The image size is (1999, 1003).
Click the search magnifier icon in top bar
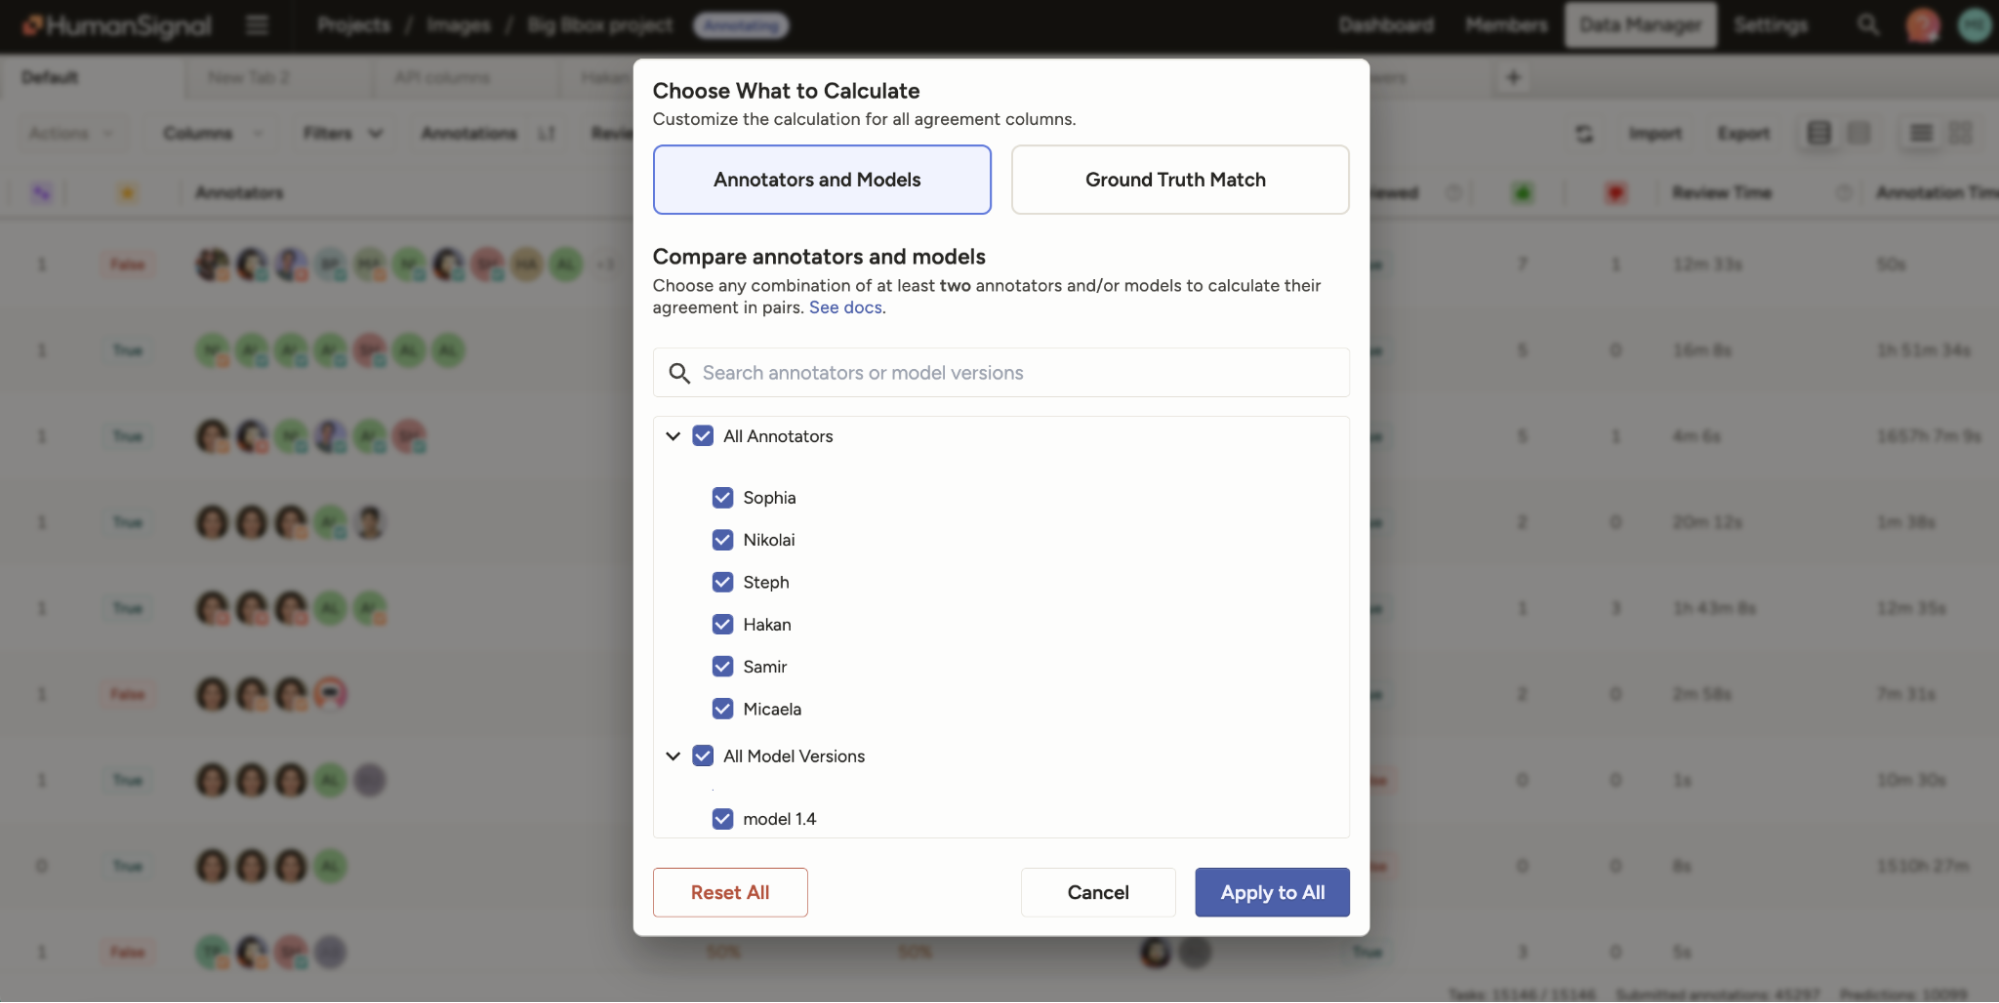click(1867, 25)
